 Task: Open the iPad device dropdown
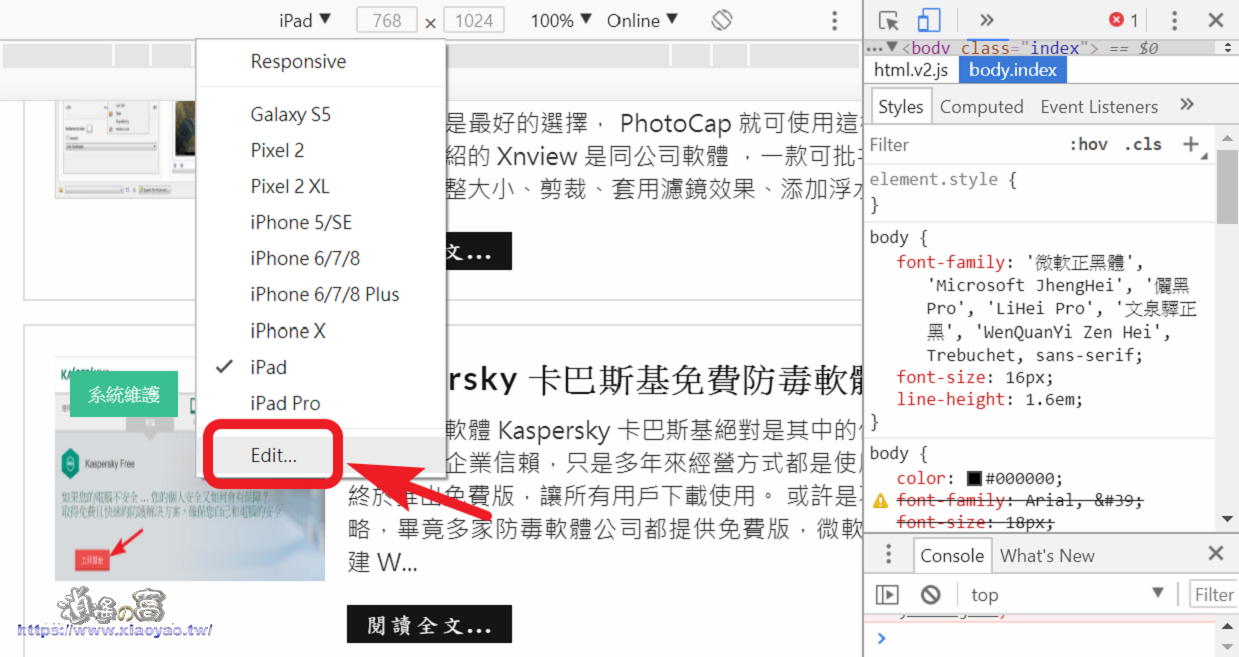[305, 20]
